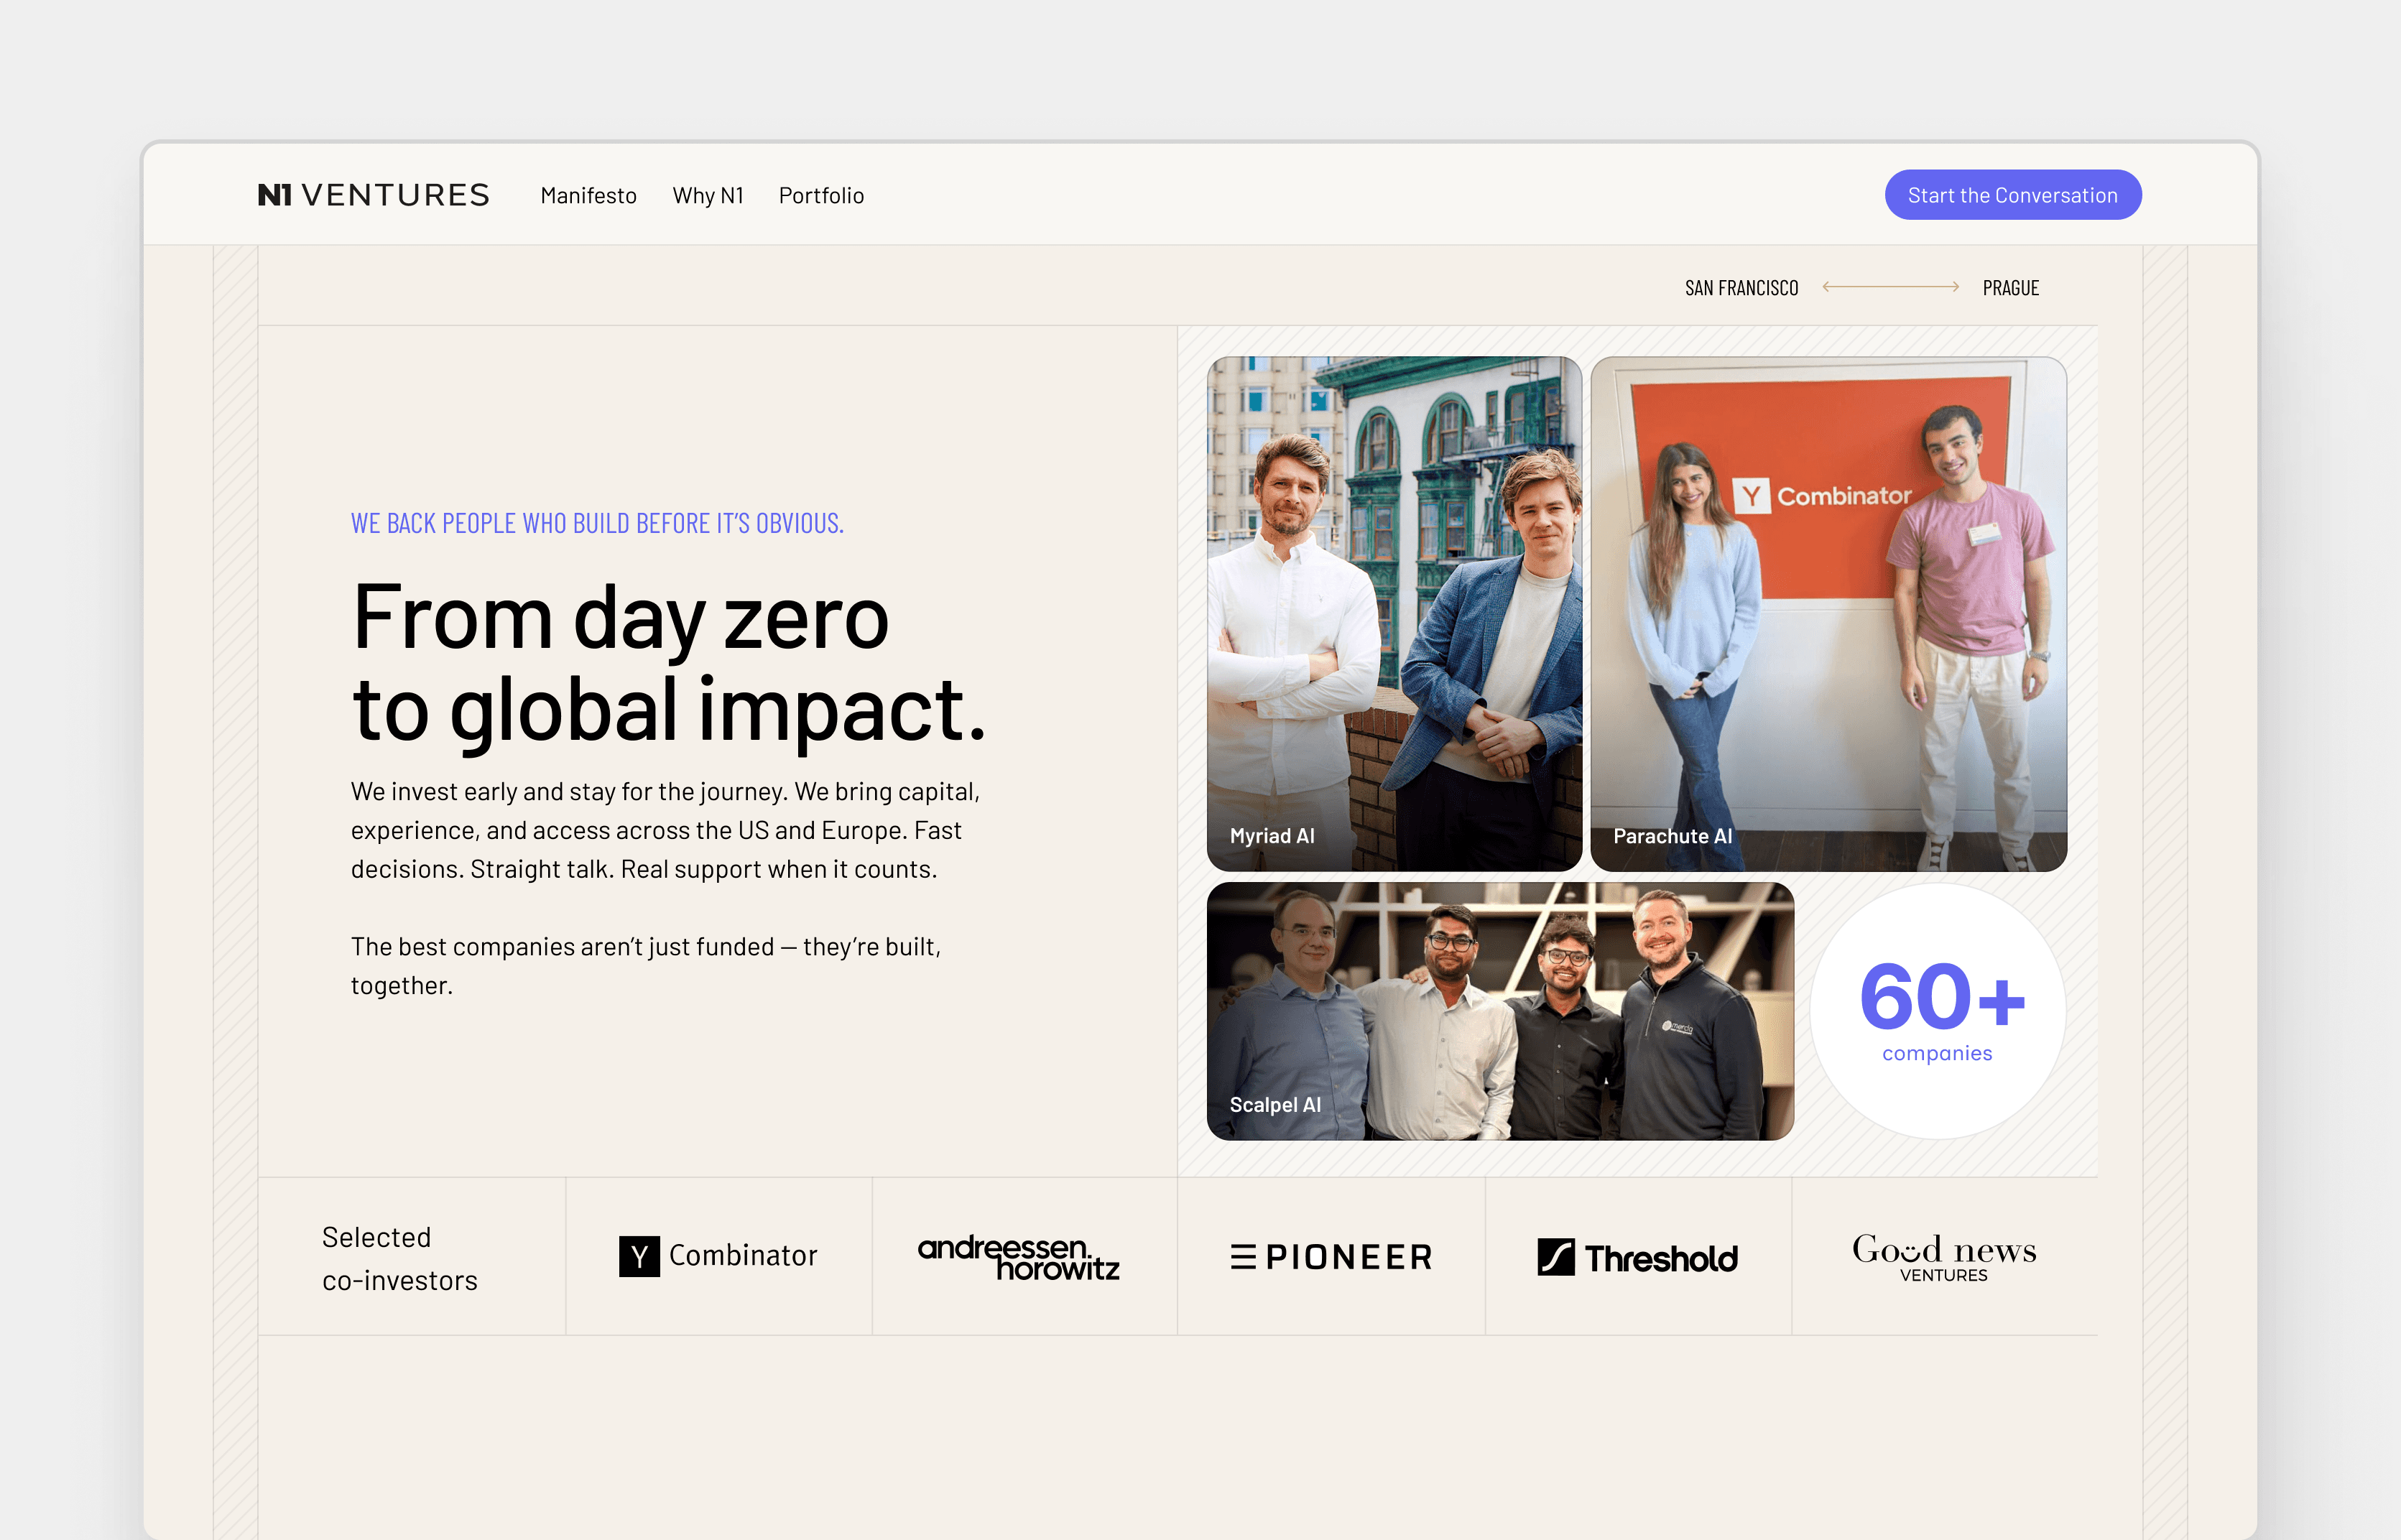Click the Y Combinator co-investor logo
The image size is (2401, 1540).
click(718, 1256)
